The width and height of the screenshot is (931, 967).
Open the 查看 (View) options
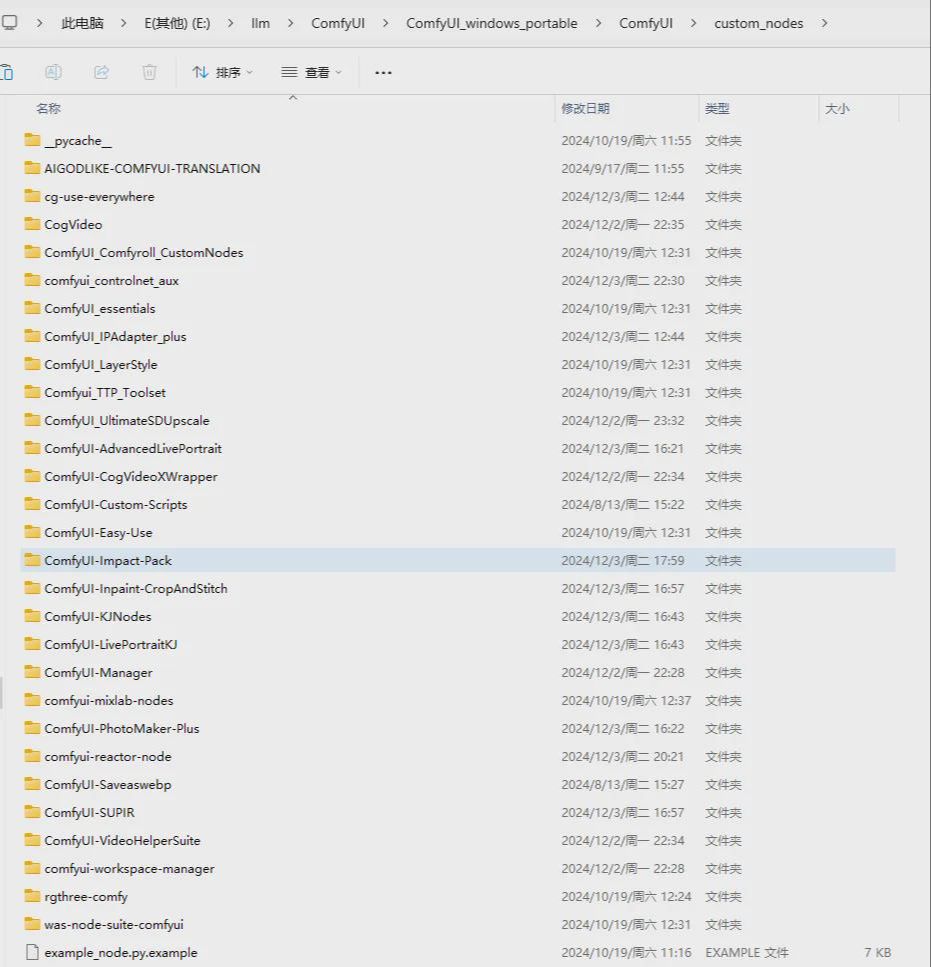(312, 72)
